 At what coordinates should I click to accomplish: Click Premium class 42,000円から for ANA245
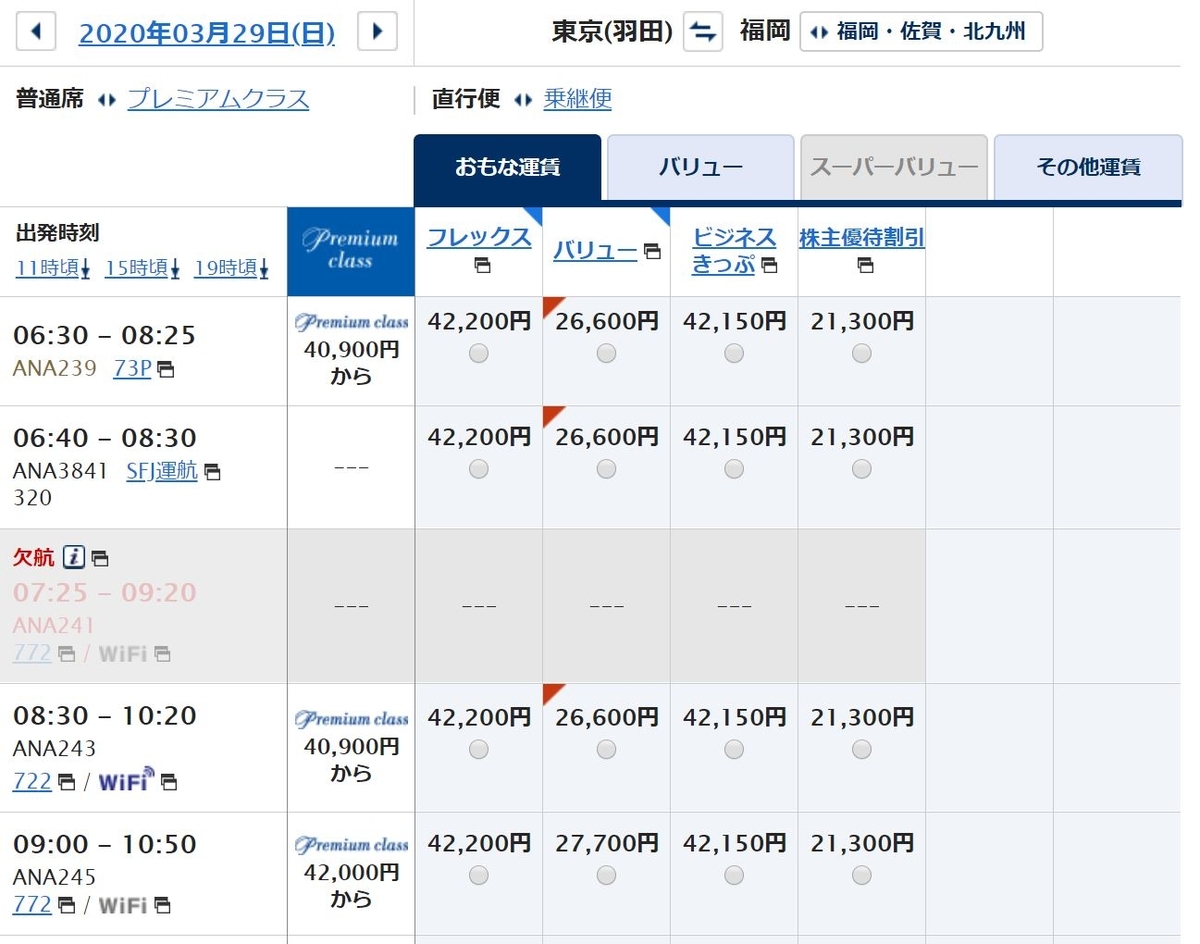(x=351, y=872)
